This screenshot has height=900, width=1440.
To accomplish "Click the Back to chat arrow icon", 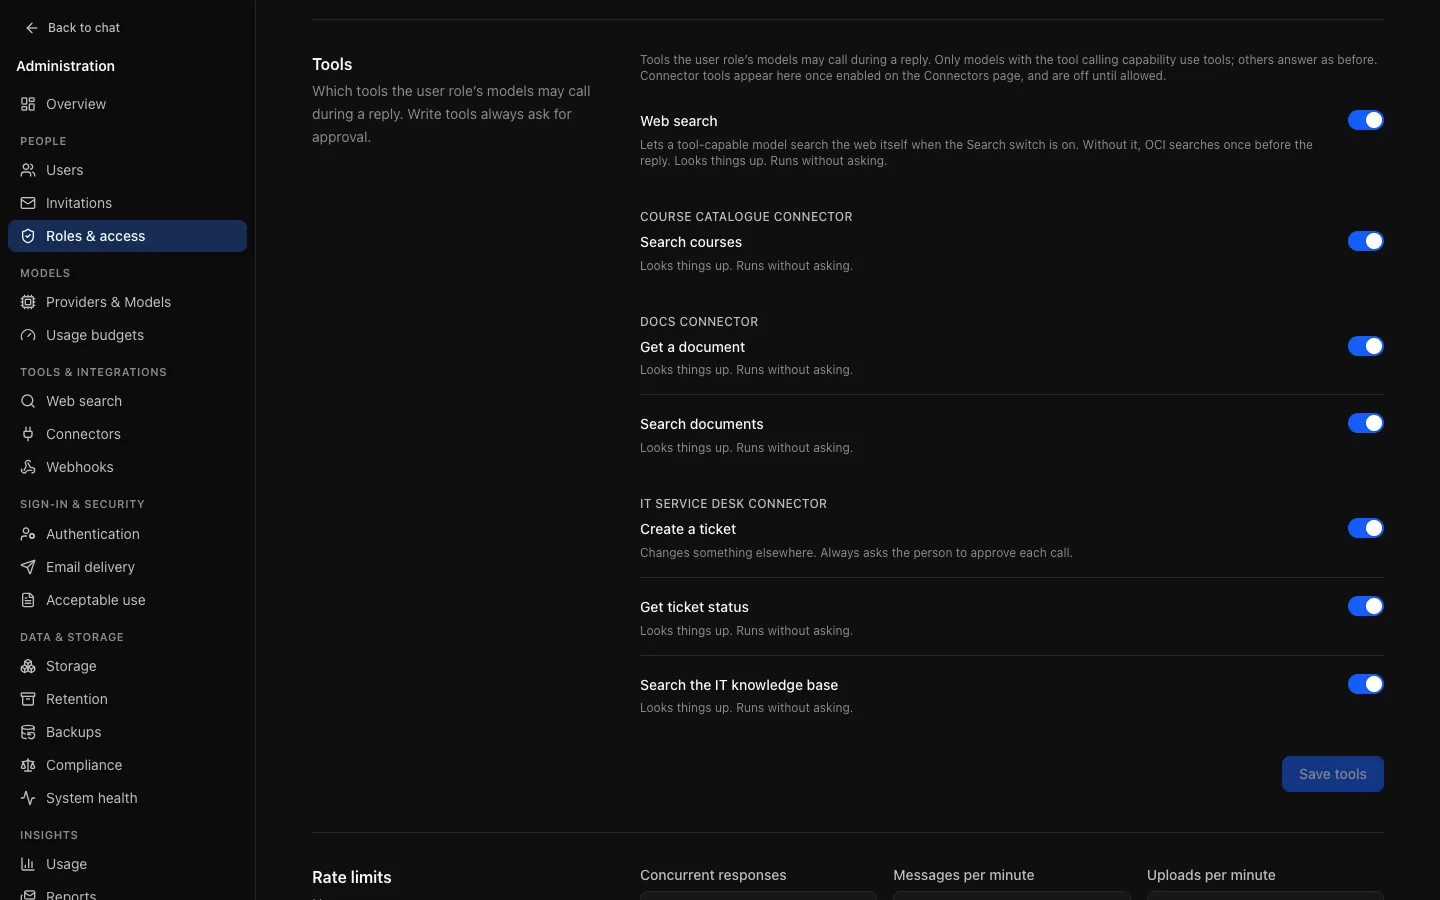I will tap(32, 28).
